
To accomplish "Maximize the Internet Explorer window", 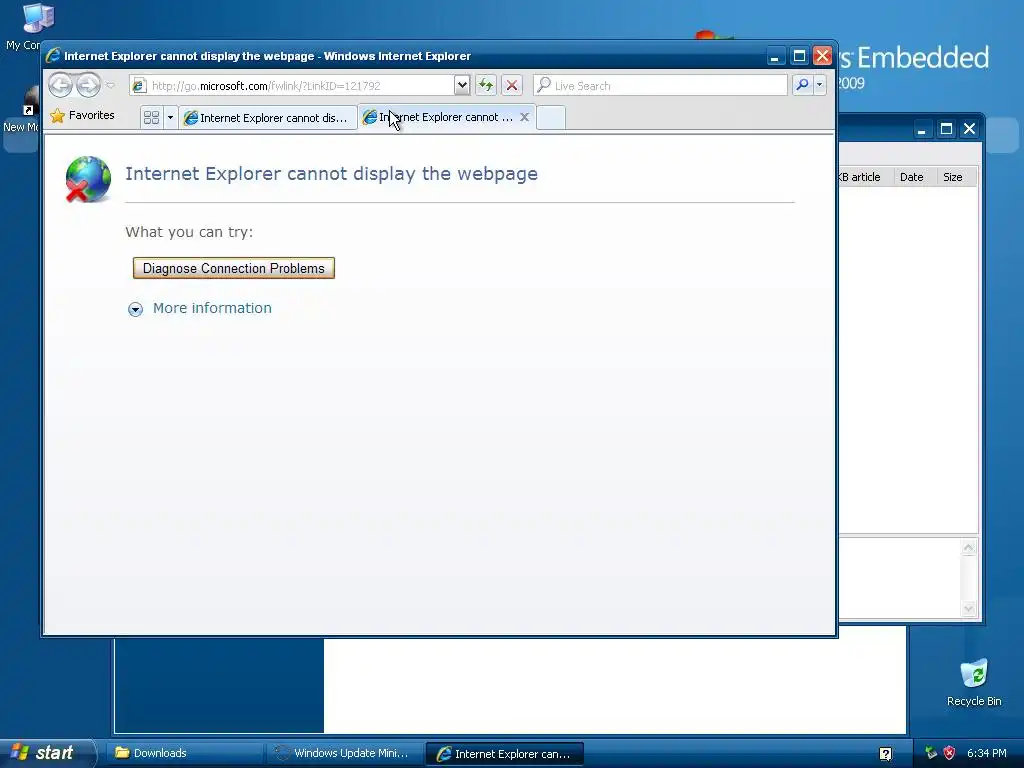I will click(799, 56).
